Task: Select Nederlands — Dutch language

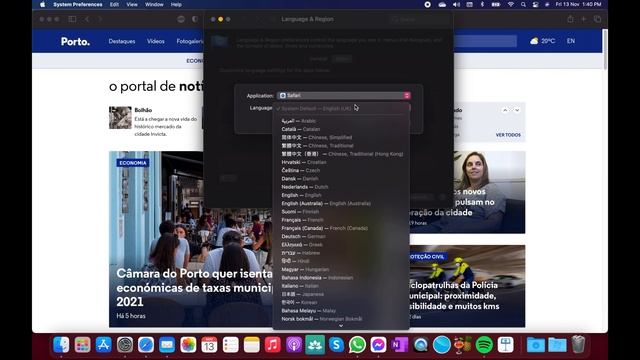Action: pos(341,187)
